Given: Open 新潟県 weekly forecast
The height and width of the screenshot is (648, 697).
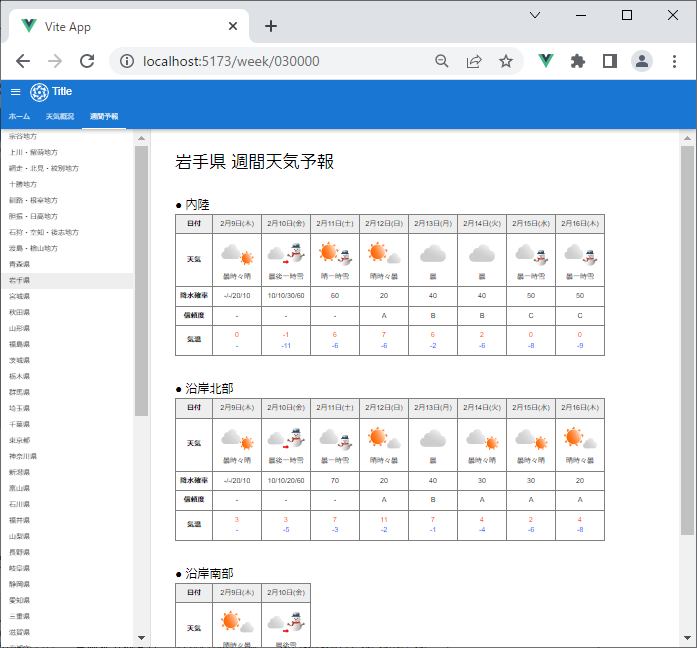Looking at the screenshot, I should pyautogui.click(x=67, y=472).
